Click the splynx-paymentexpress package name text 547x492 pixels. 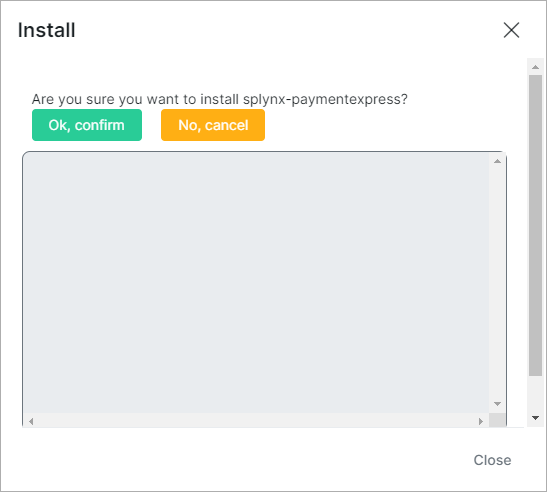click(322, 99)
